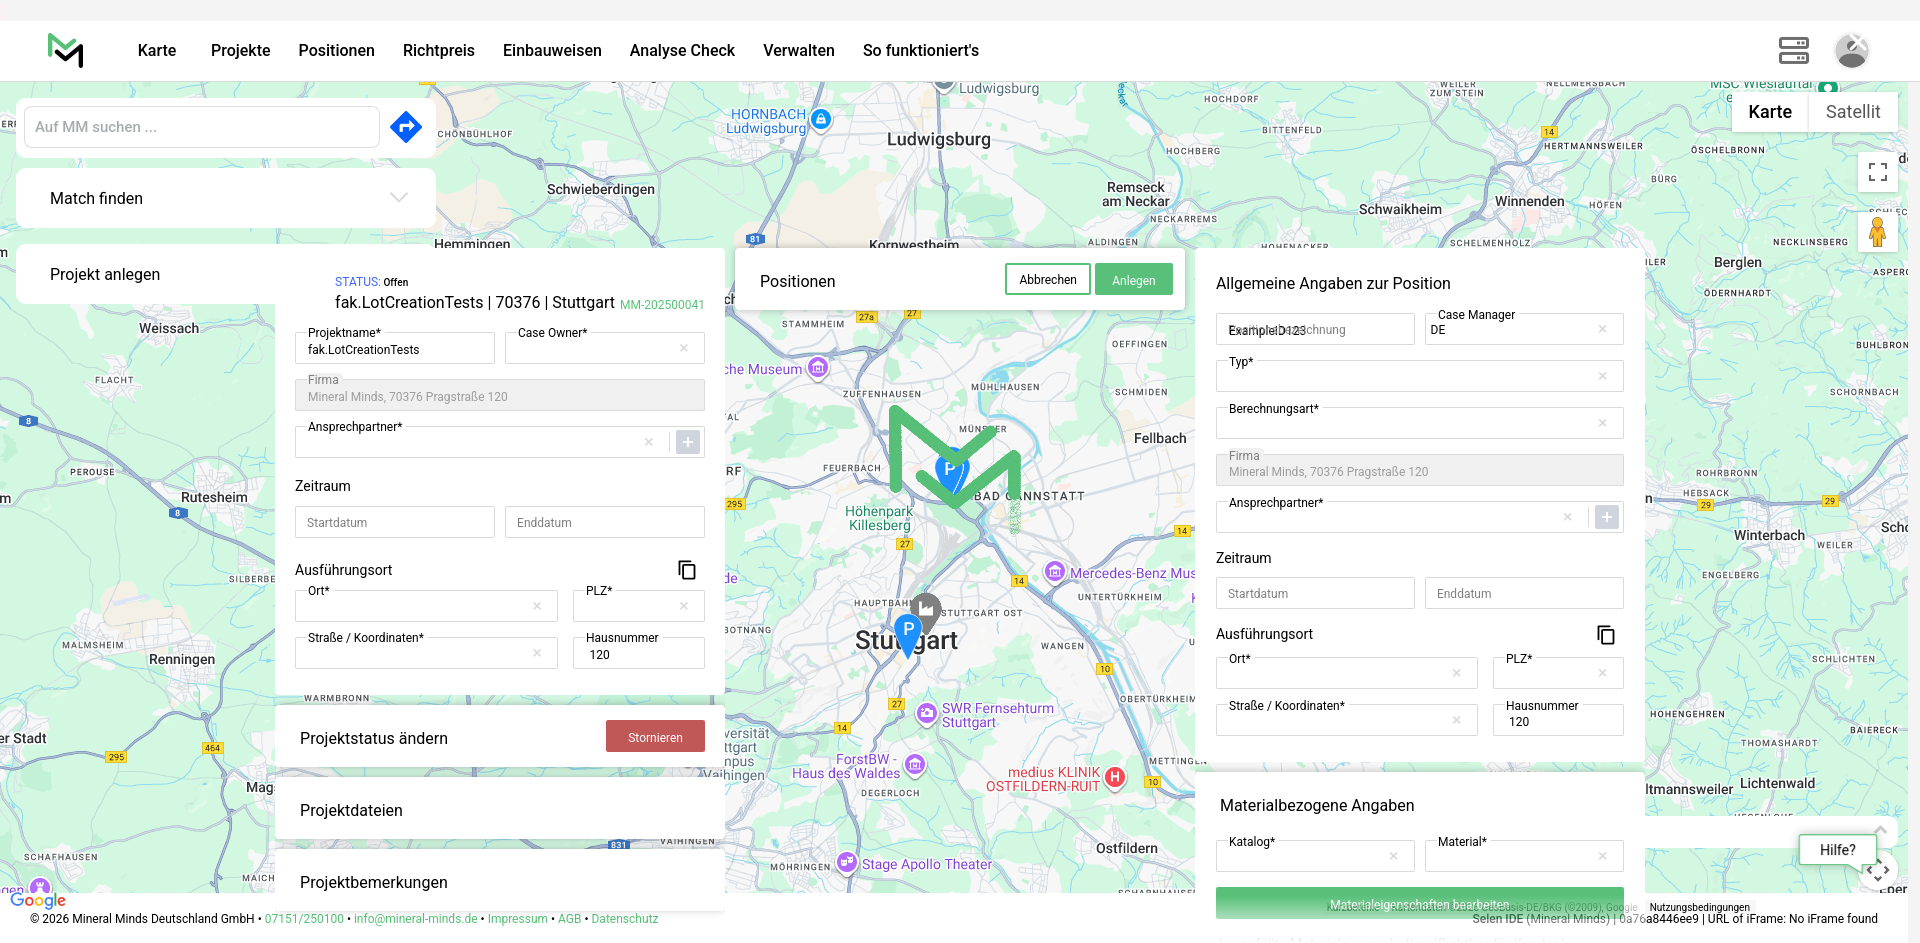Open the Projekte menu

[x=240, y=50]
